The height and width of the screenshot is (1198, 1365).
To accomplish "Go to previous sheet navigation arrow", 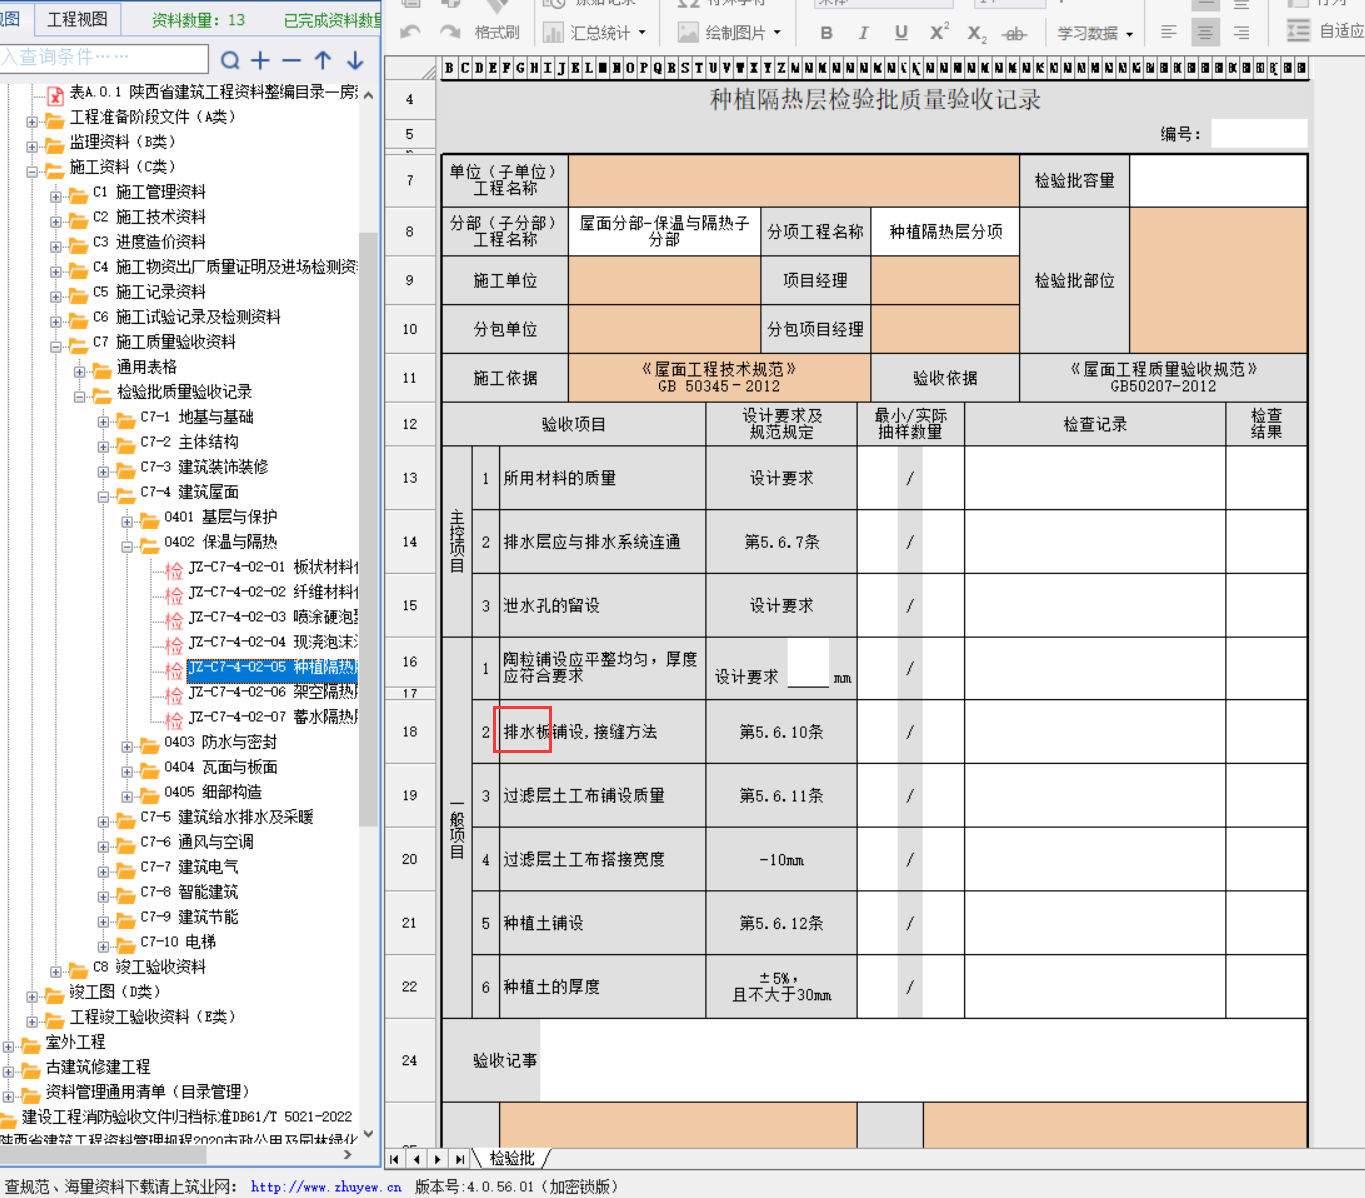I will (x=416, y=1159).
